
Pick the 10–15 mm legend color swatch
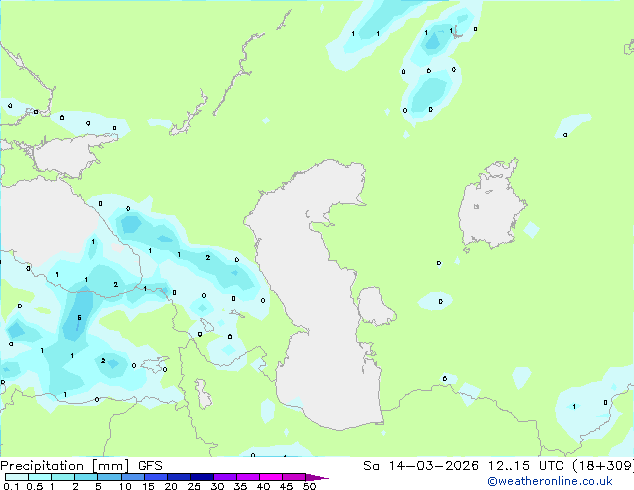[x=132, y=477]
